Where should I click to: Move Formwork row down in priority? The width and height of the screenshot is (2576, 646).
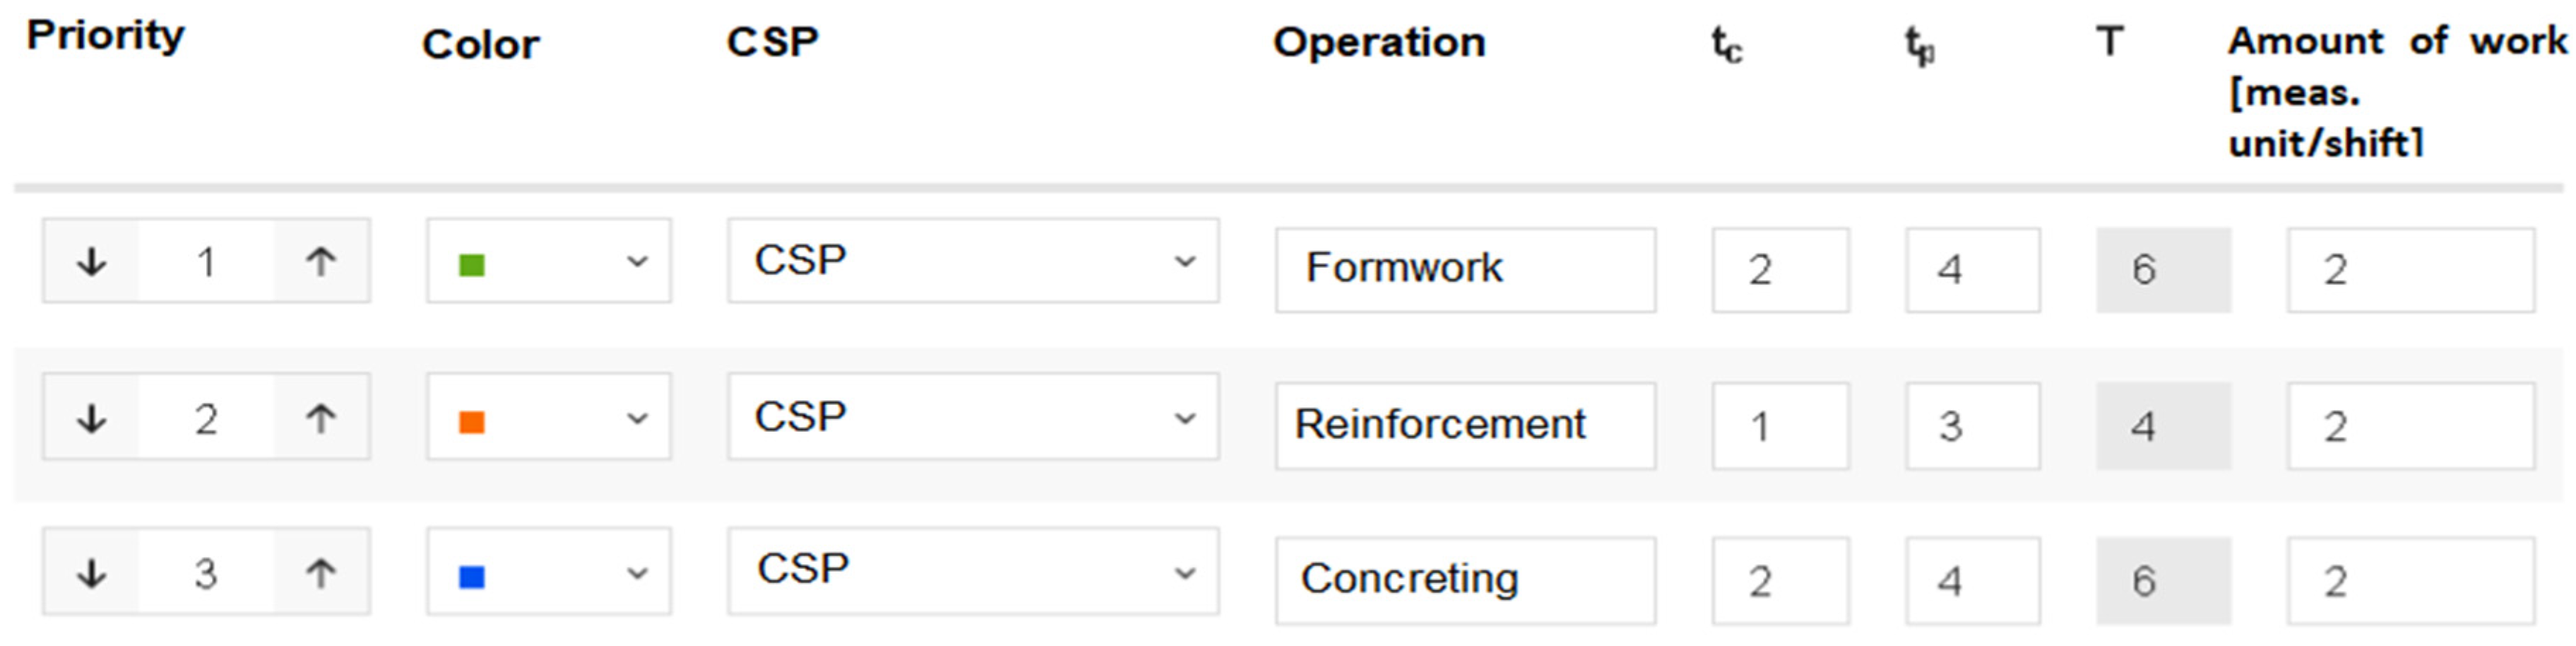(x=92, y=262)
